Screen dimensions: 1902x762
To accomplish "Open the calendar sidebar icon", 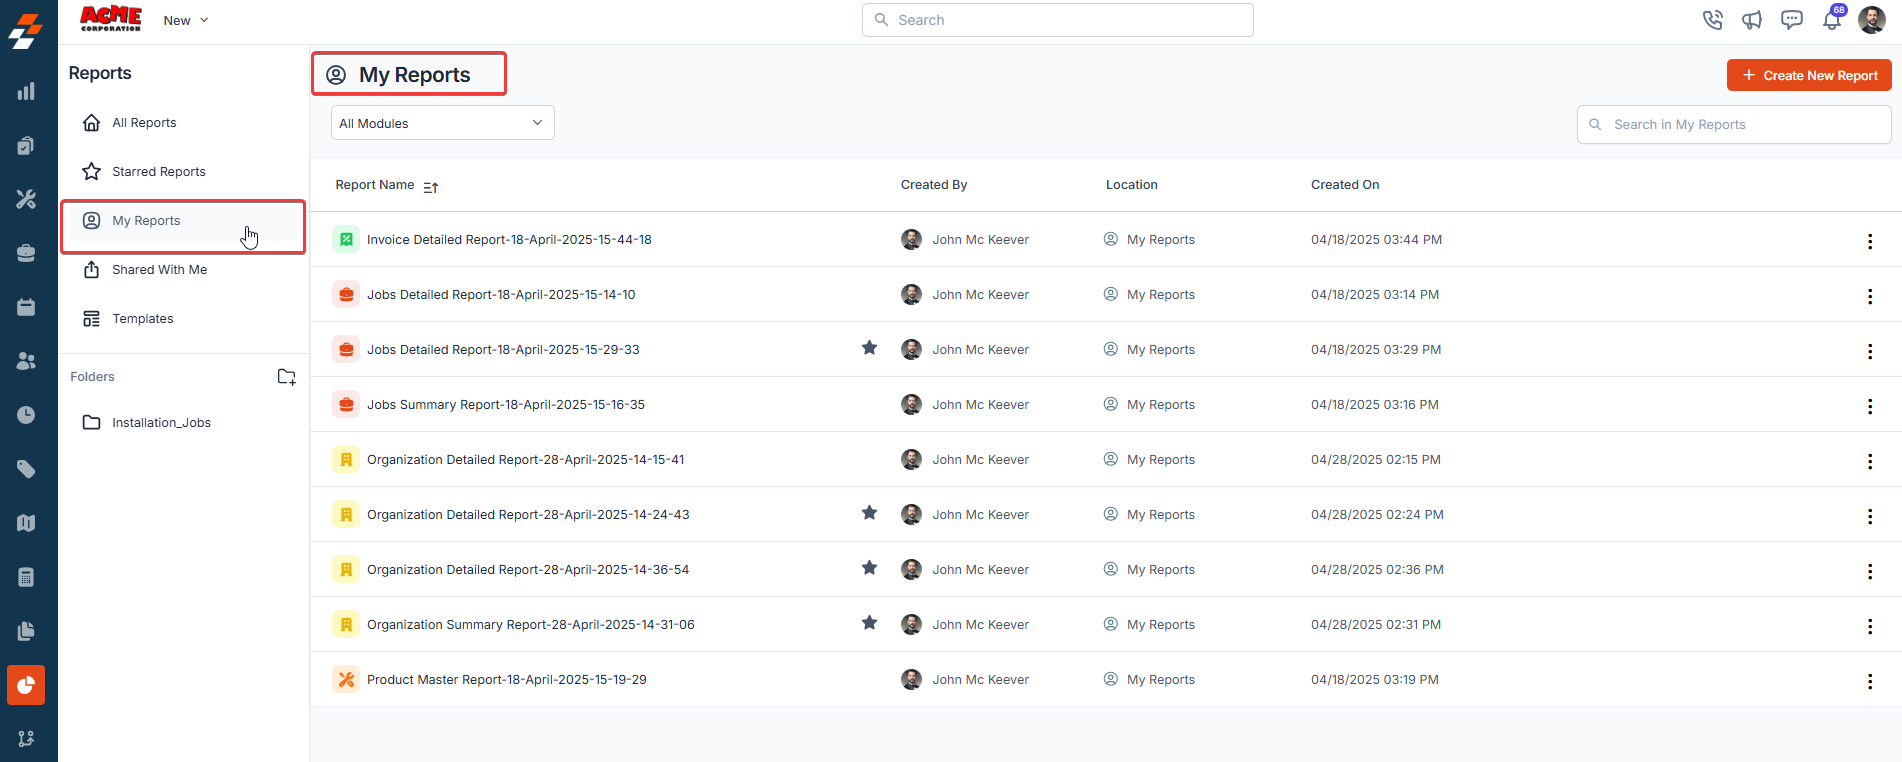I will (x=26, y=307).
